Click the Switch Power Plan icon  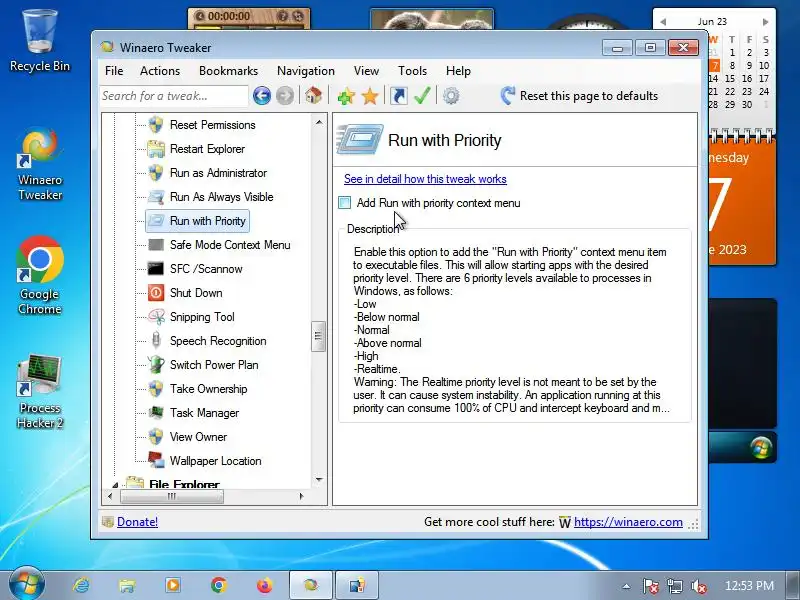[x=156, y=364]
